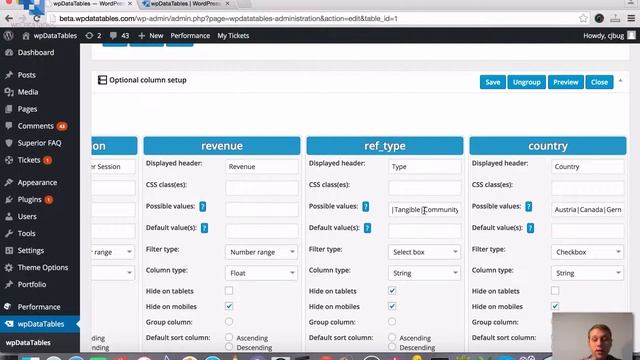Toggle country Hide on tablets checkbox
Image resolution: width=640 pixels, height=360 pixels.
555,291
